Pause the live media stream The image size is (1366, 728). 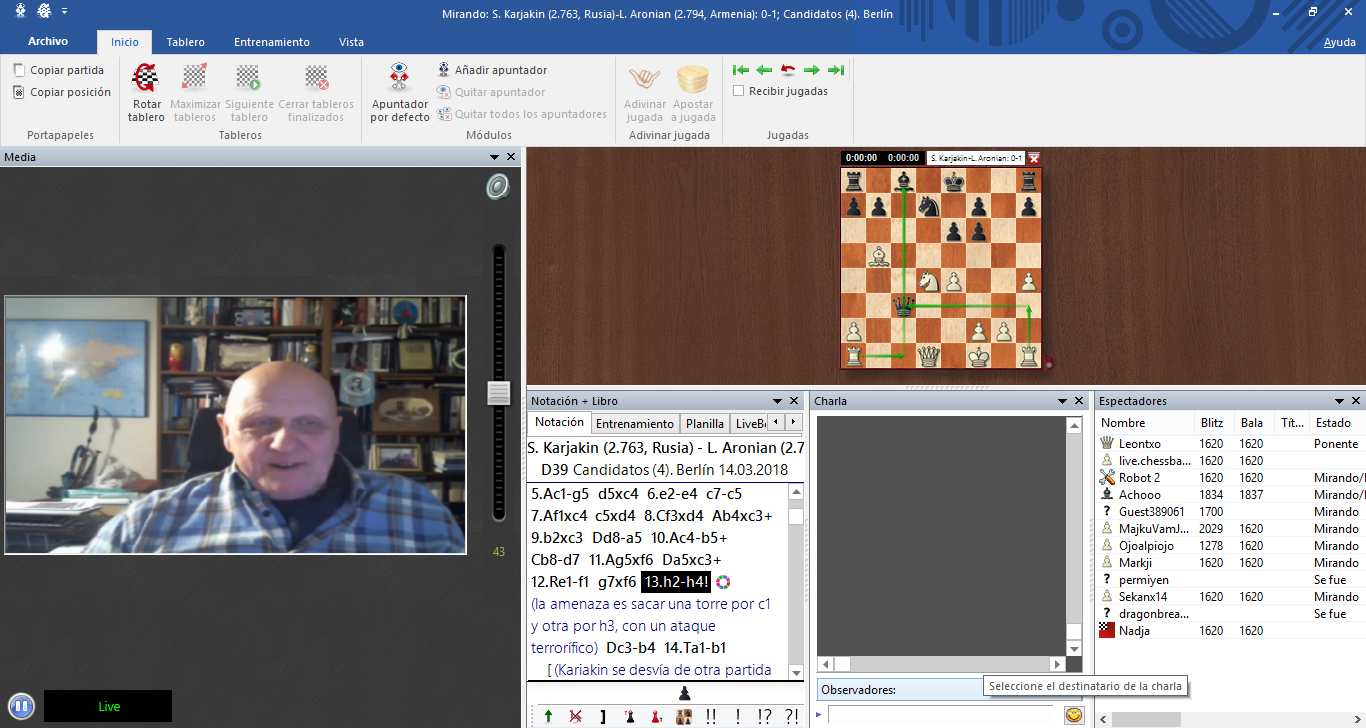pyautogui.click(x=21, y=706)
